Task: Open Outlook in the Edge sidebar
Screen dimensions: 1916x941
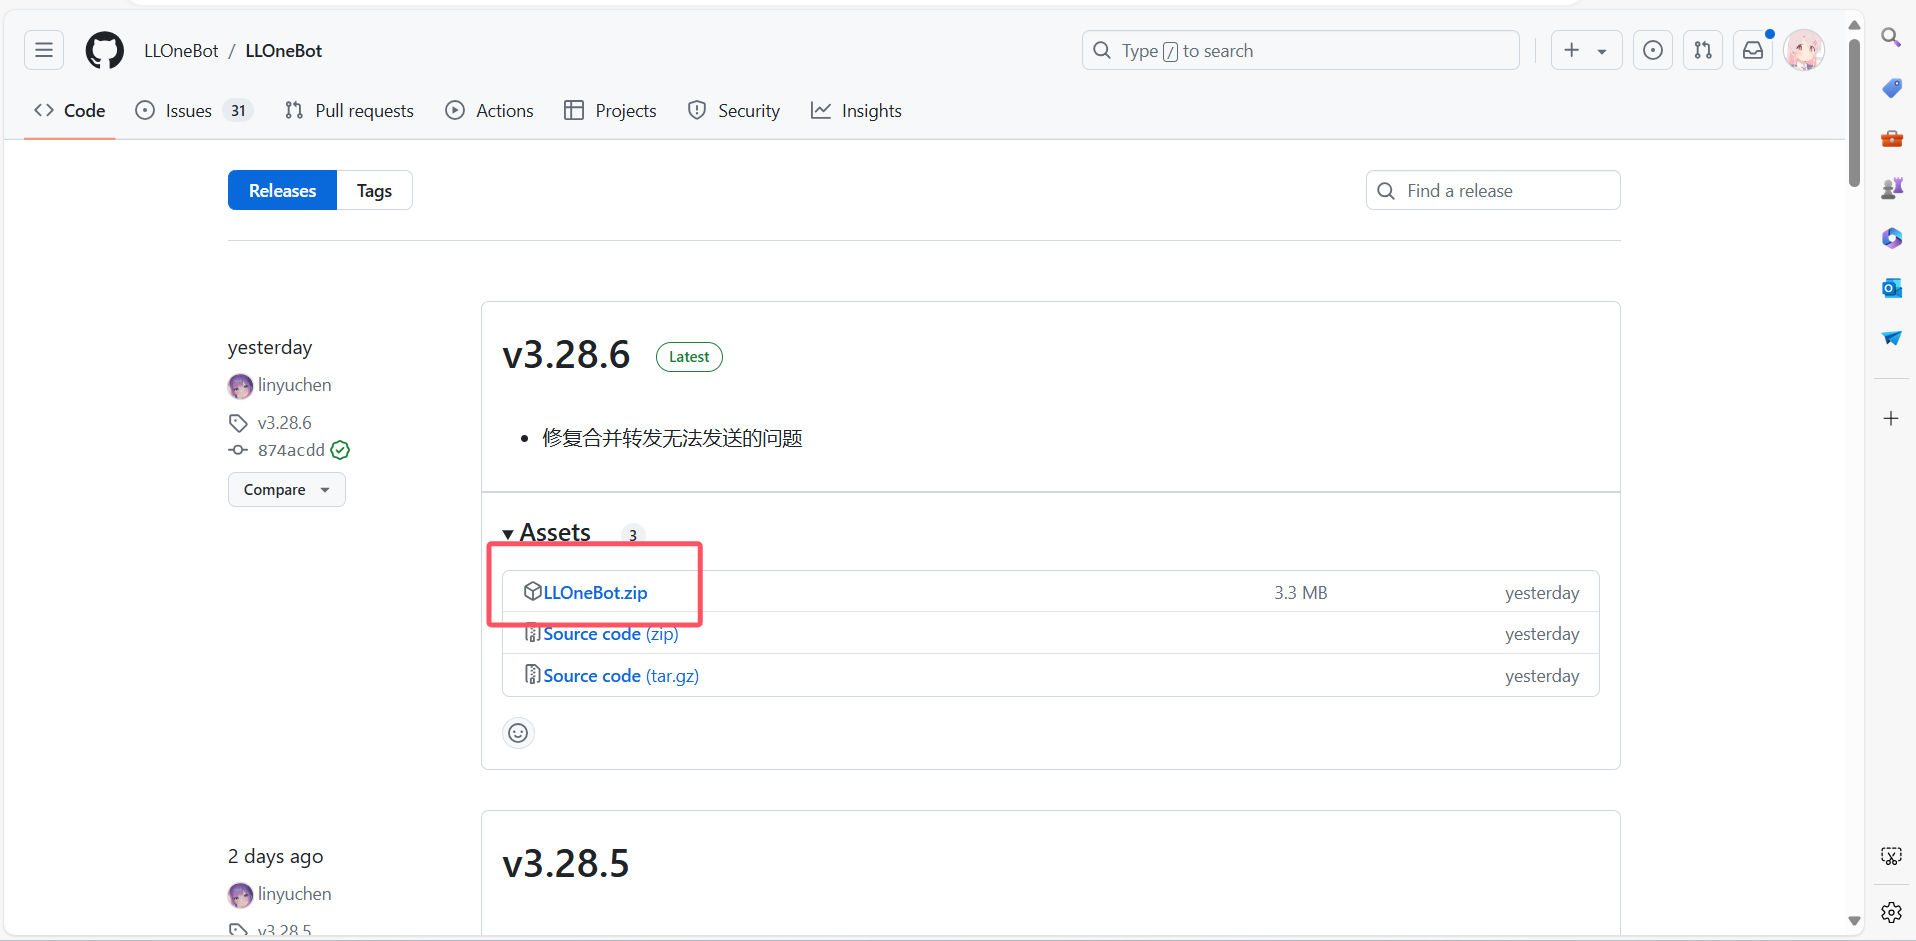Action: (x=1891, y=288)
